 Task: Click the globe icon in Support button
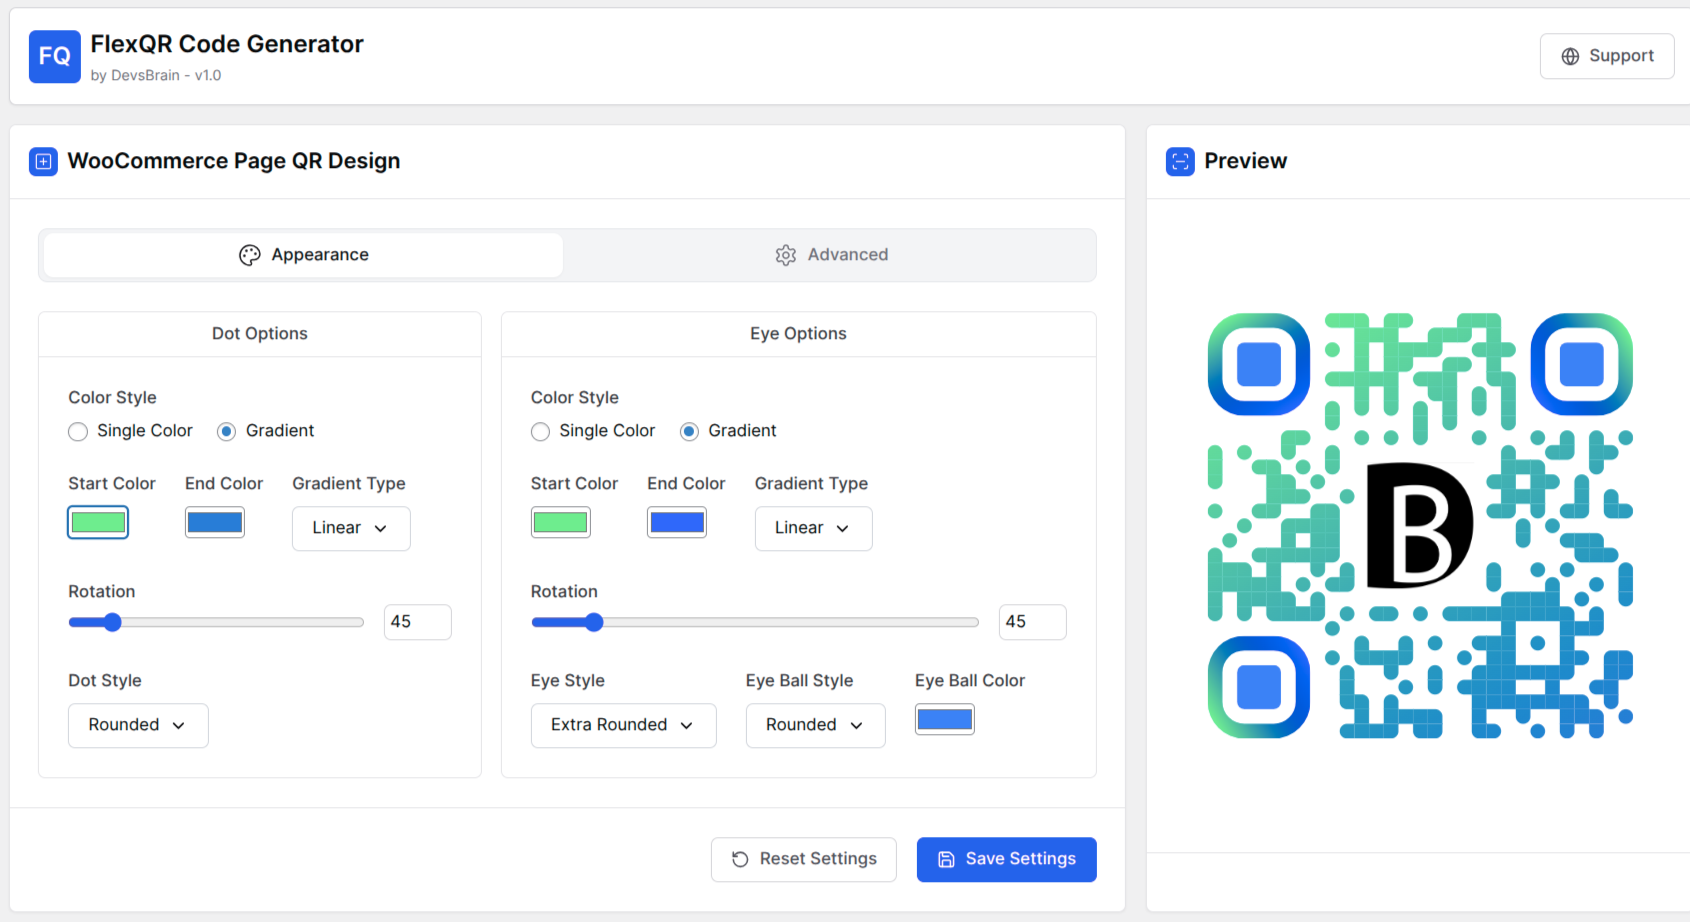click(x=1571, y=56)
